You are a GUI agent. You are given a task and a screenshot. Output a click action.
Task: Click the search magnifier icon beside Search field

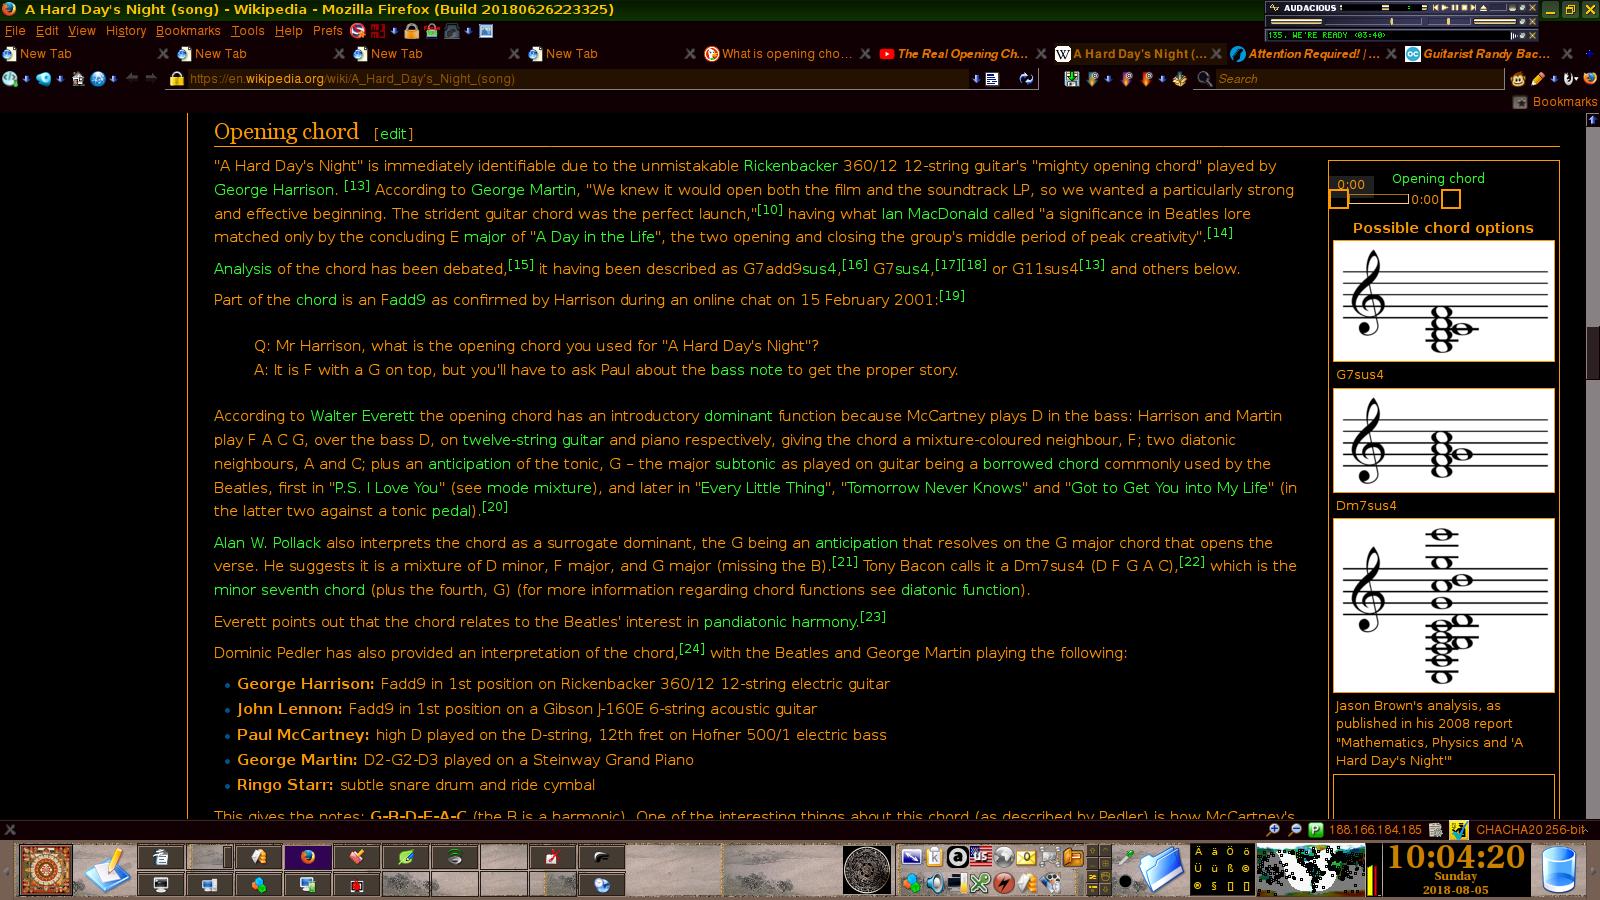(1204, 79)
